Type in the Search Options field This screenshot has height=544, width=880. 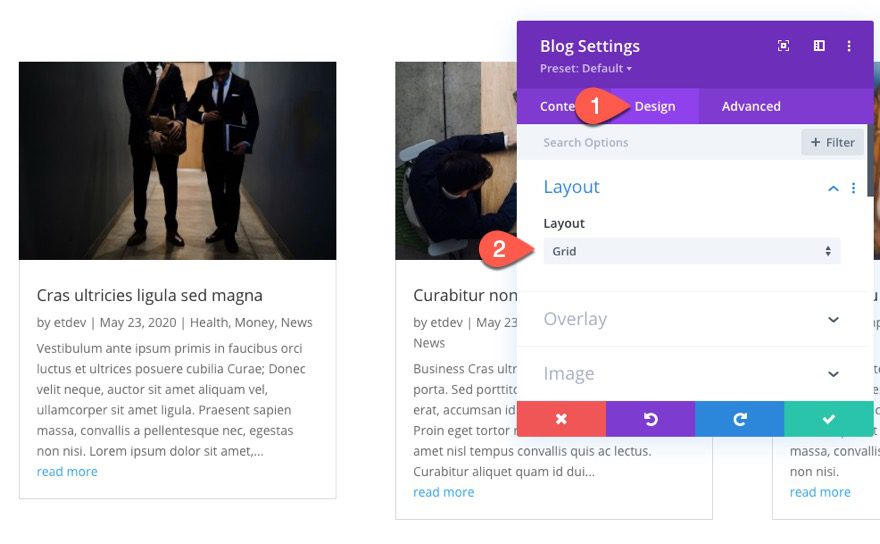point(660,142)
